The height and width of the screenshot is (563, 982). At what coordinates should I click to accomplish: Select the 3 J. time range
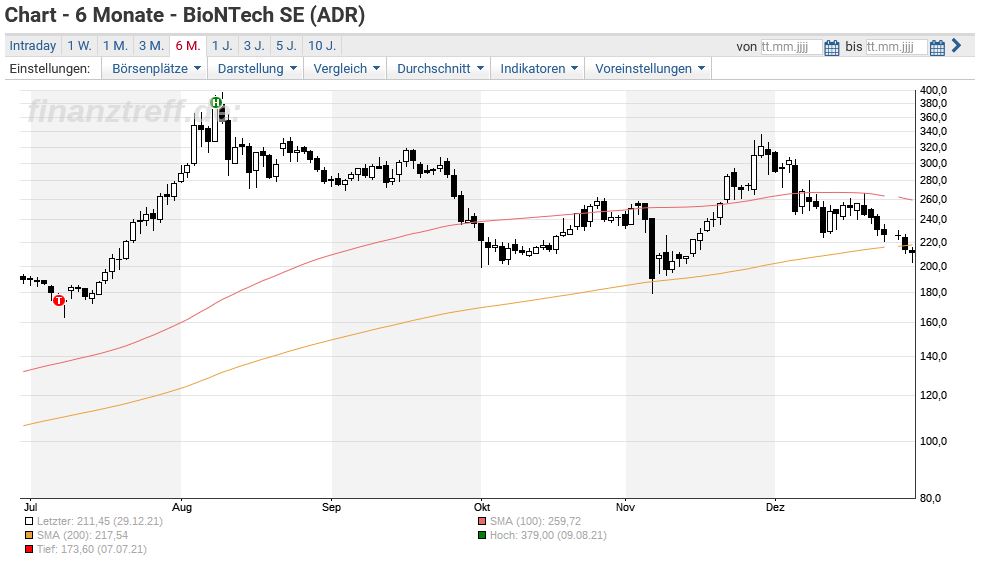coord(254,46)
